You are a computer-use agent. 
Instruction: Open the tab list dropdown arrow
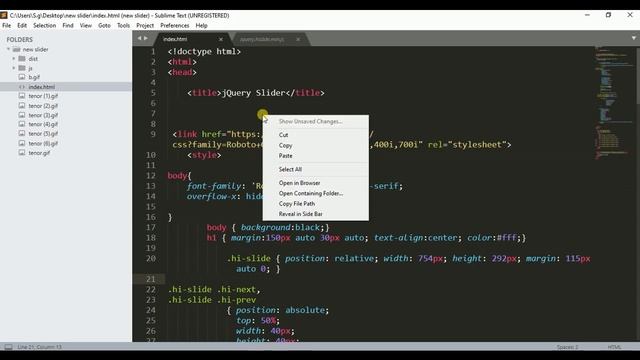pos(634,38)
